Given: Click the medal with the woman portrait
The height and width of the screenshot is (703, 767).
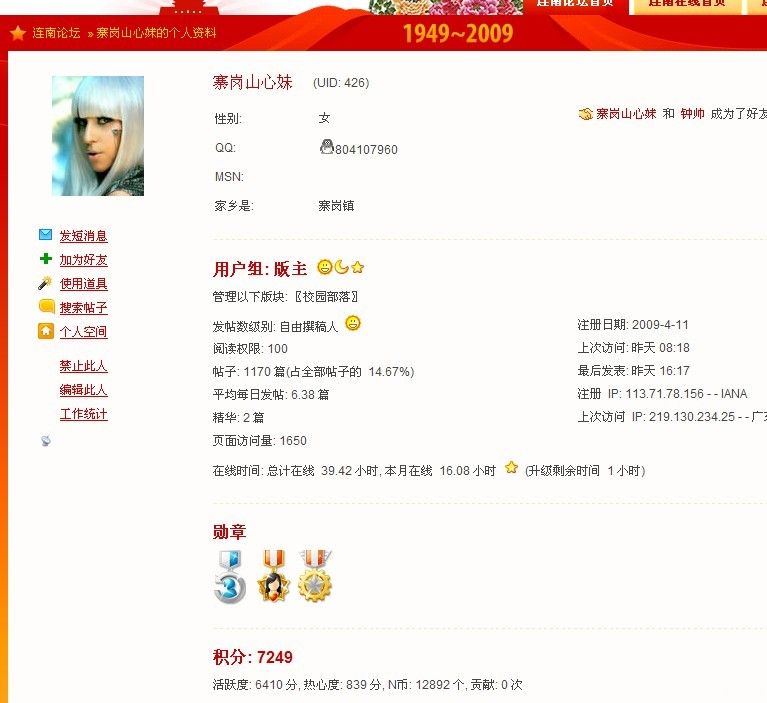Looking at the screenshot, I should point(273,576).
